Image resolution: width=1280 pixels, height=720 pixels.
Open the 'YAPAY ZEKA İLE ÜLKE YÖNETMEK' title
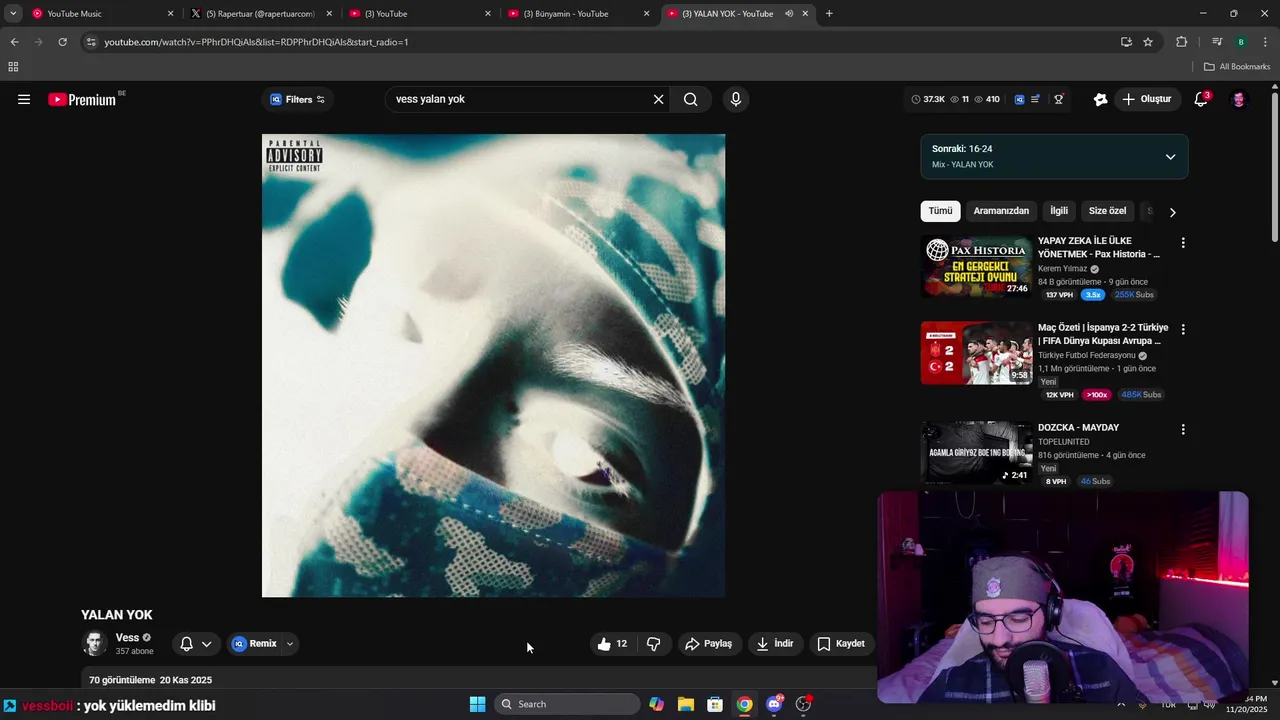1100,247
